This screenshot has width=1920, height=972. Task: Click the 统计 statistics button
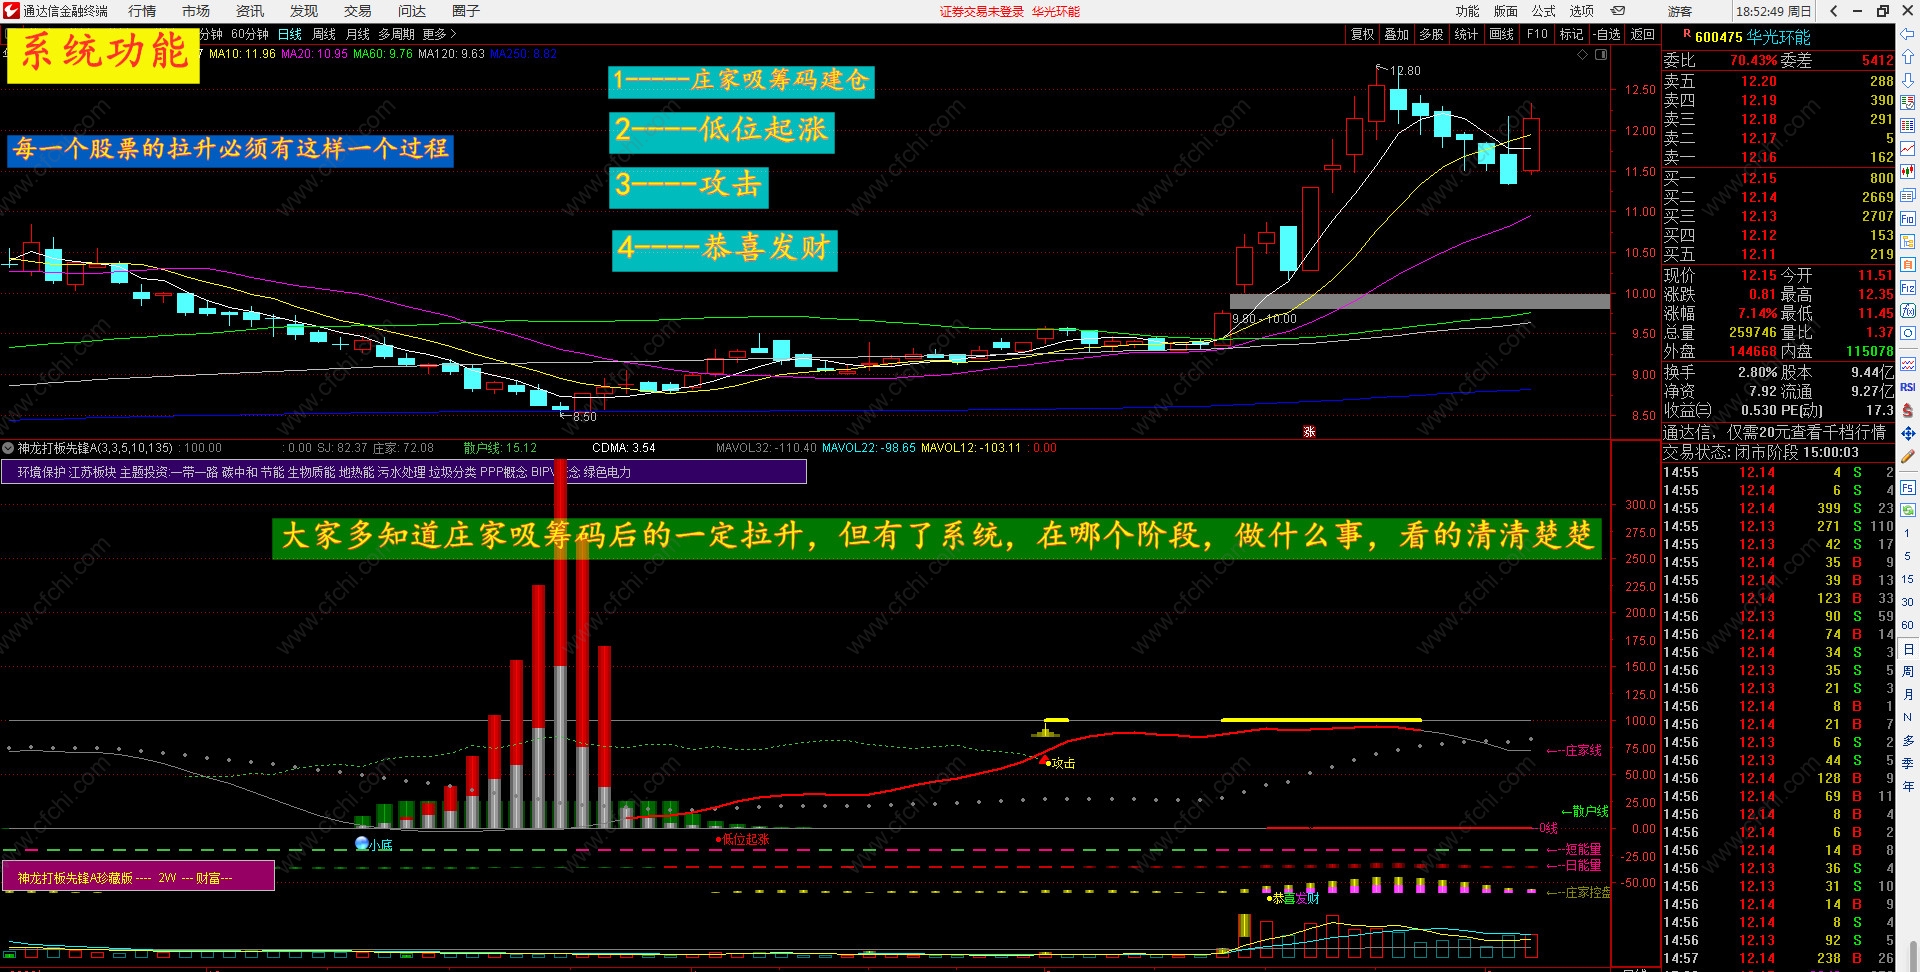pyautogui.click(x=1466, y=34)
